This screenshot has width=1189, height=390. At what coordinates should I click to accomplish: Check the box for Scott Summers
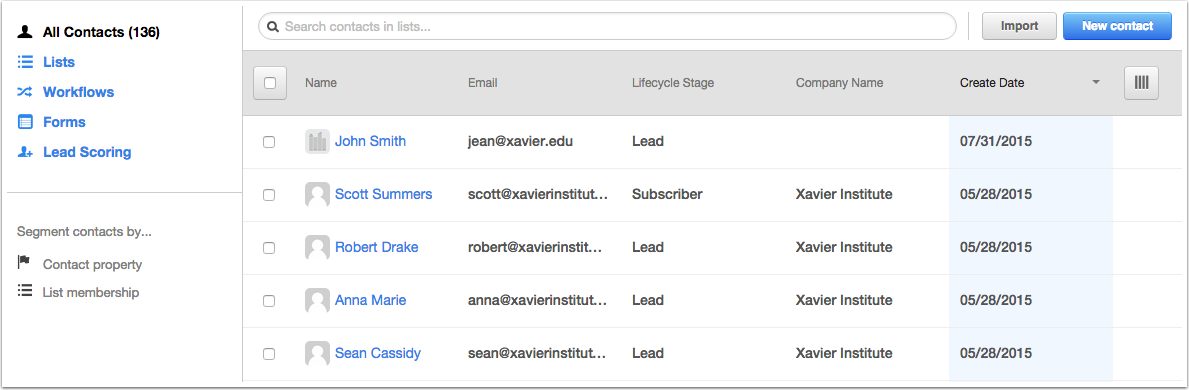point(269,195)
